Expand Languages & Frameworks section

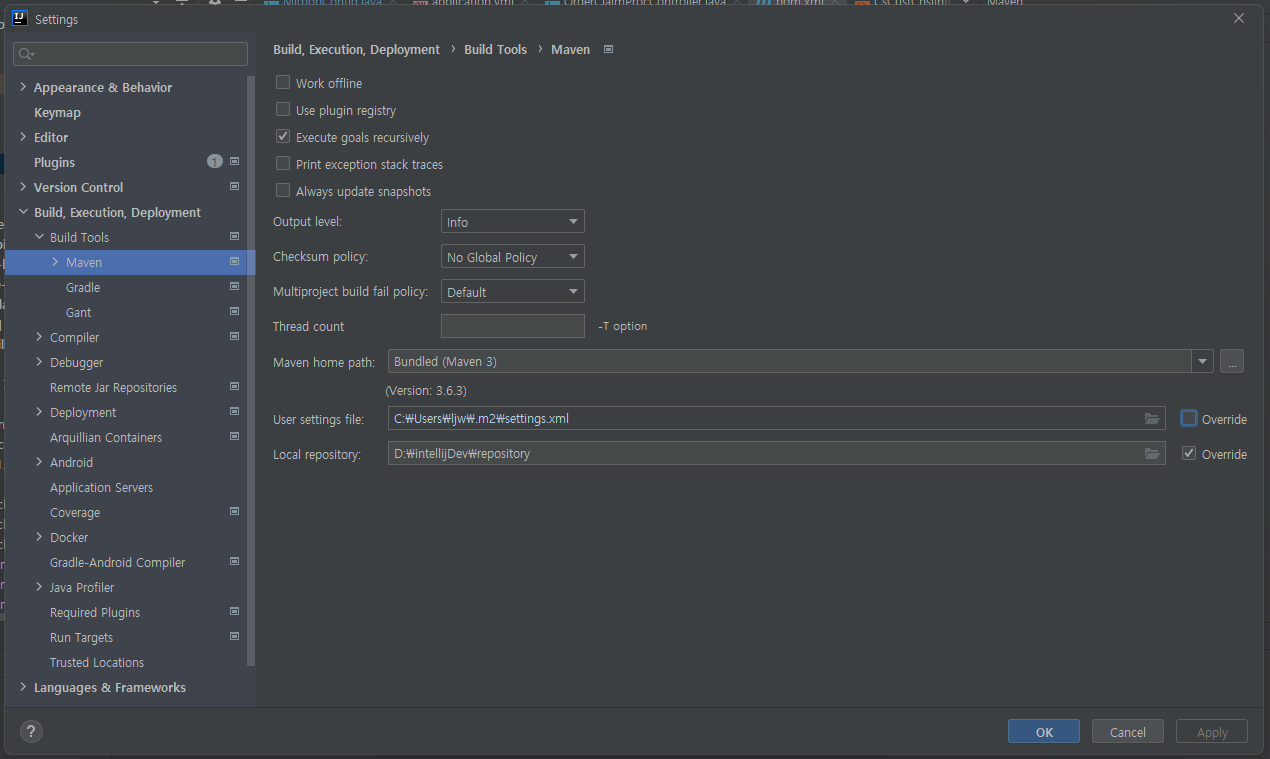tap(23, 687)
